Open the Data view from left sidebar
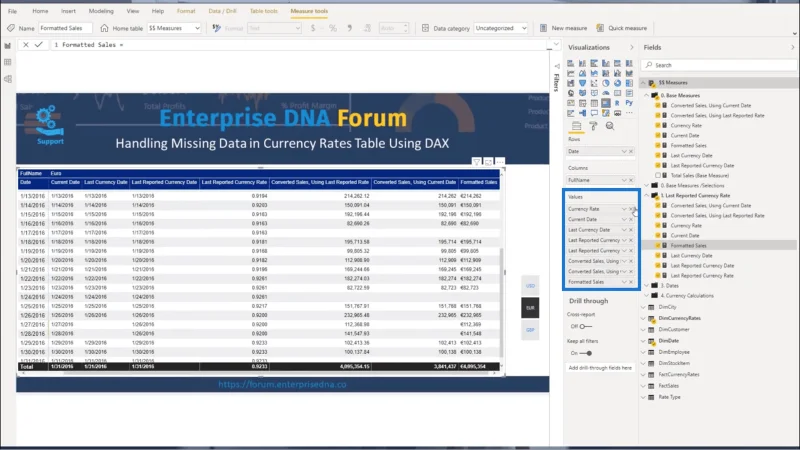This screenshot has width=800, height=450. (8, 62)
